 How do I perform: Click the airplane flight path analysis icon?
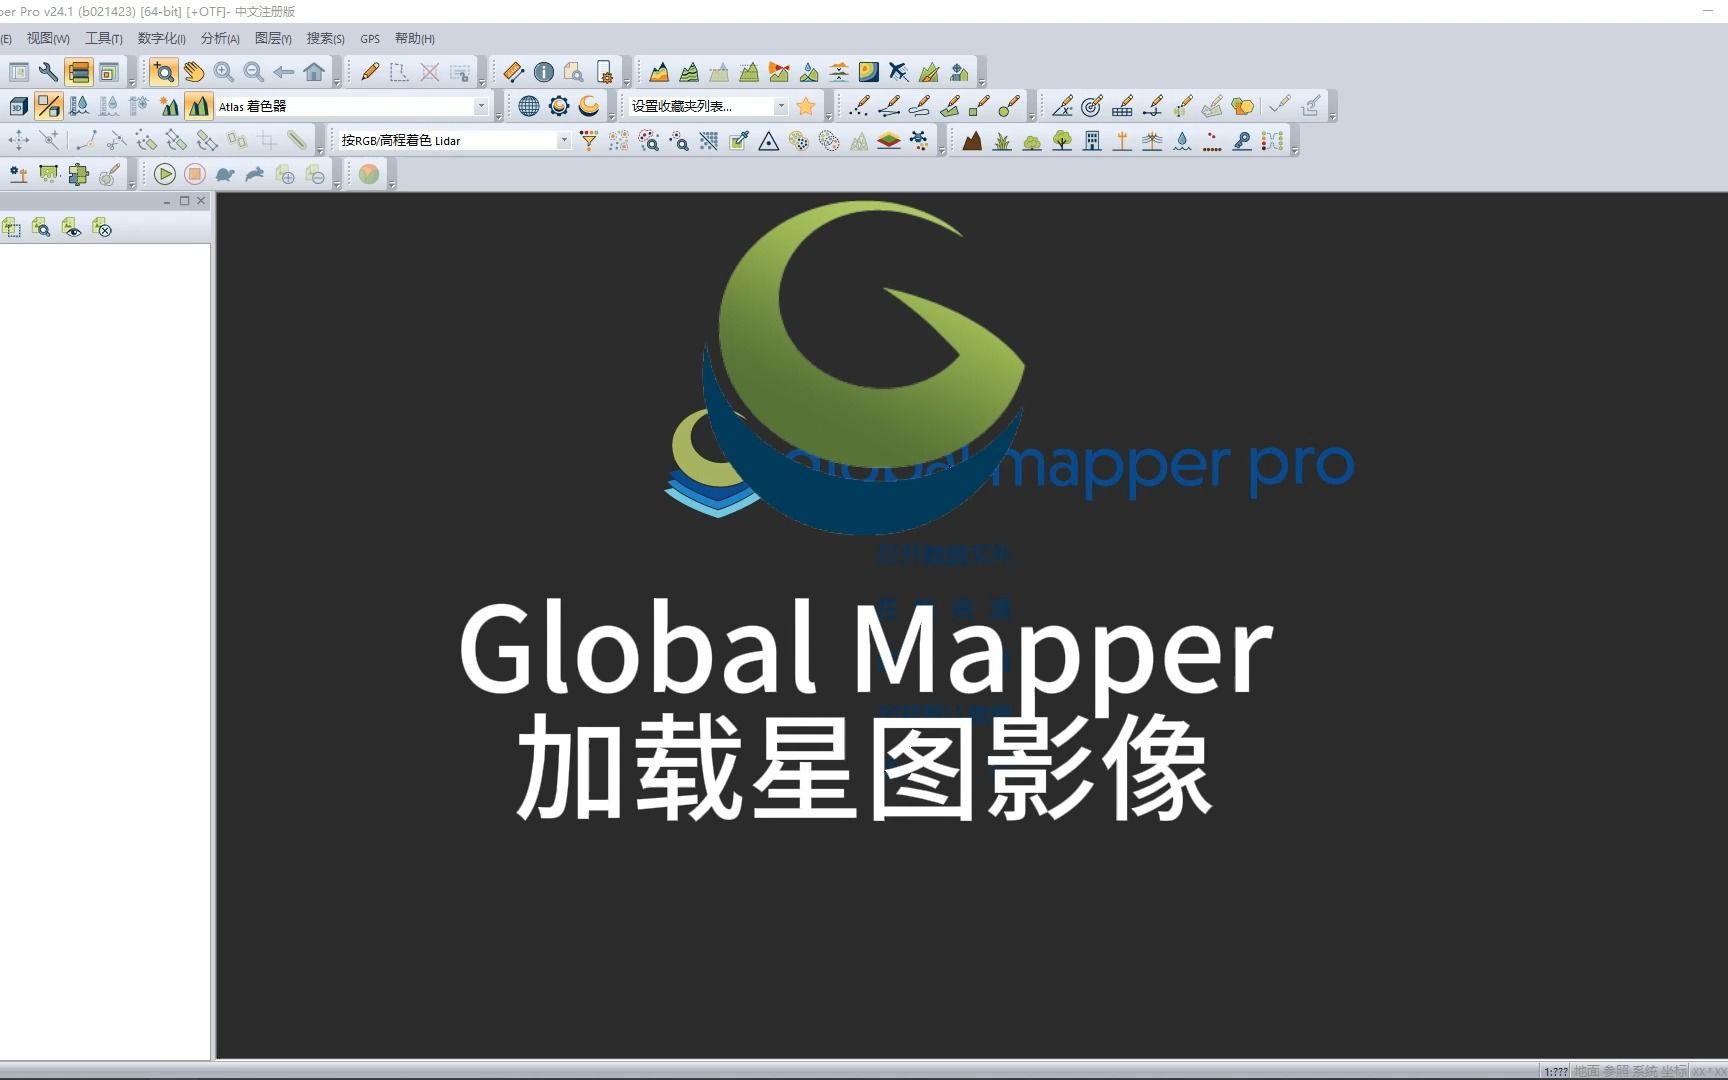pyautogui.click(x=898, y=72)
